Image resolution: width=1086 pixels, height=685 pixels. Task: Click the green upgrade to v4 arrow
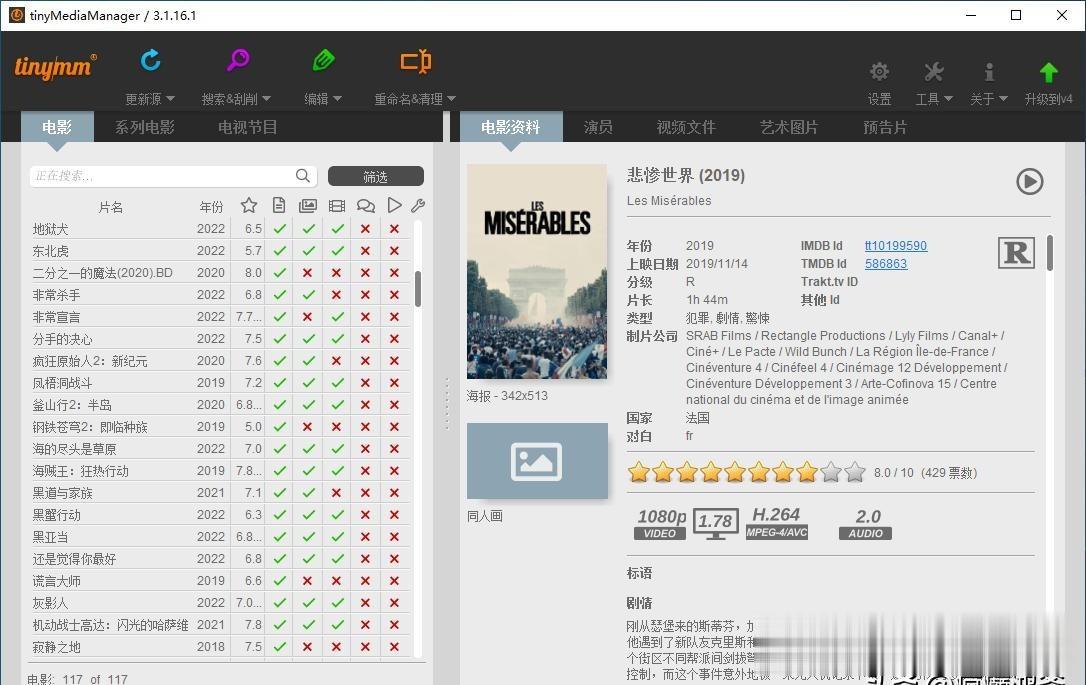[x=1049, y=72]
